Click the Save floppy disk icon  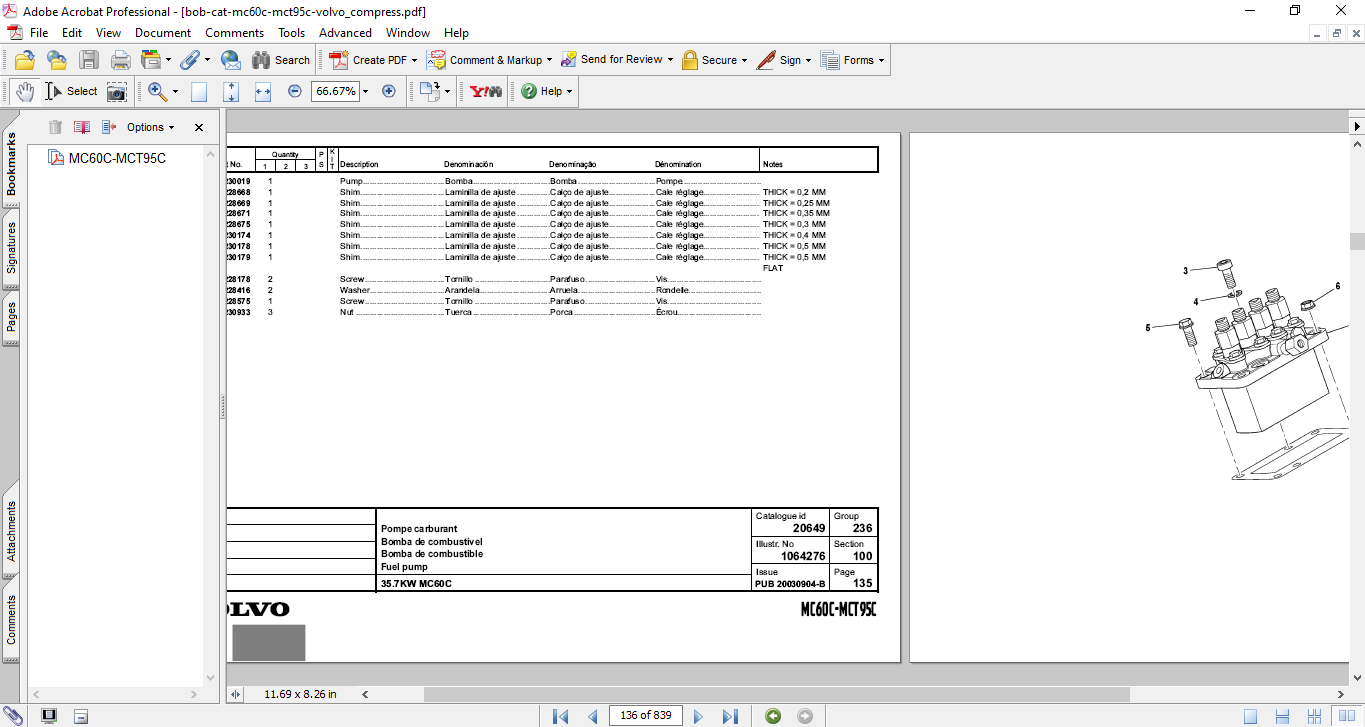pyautogui.click(x=89, y=60)
